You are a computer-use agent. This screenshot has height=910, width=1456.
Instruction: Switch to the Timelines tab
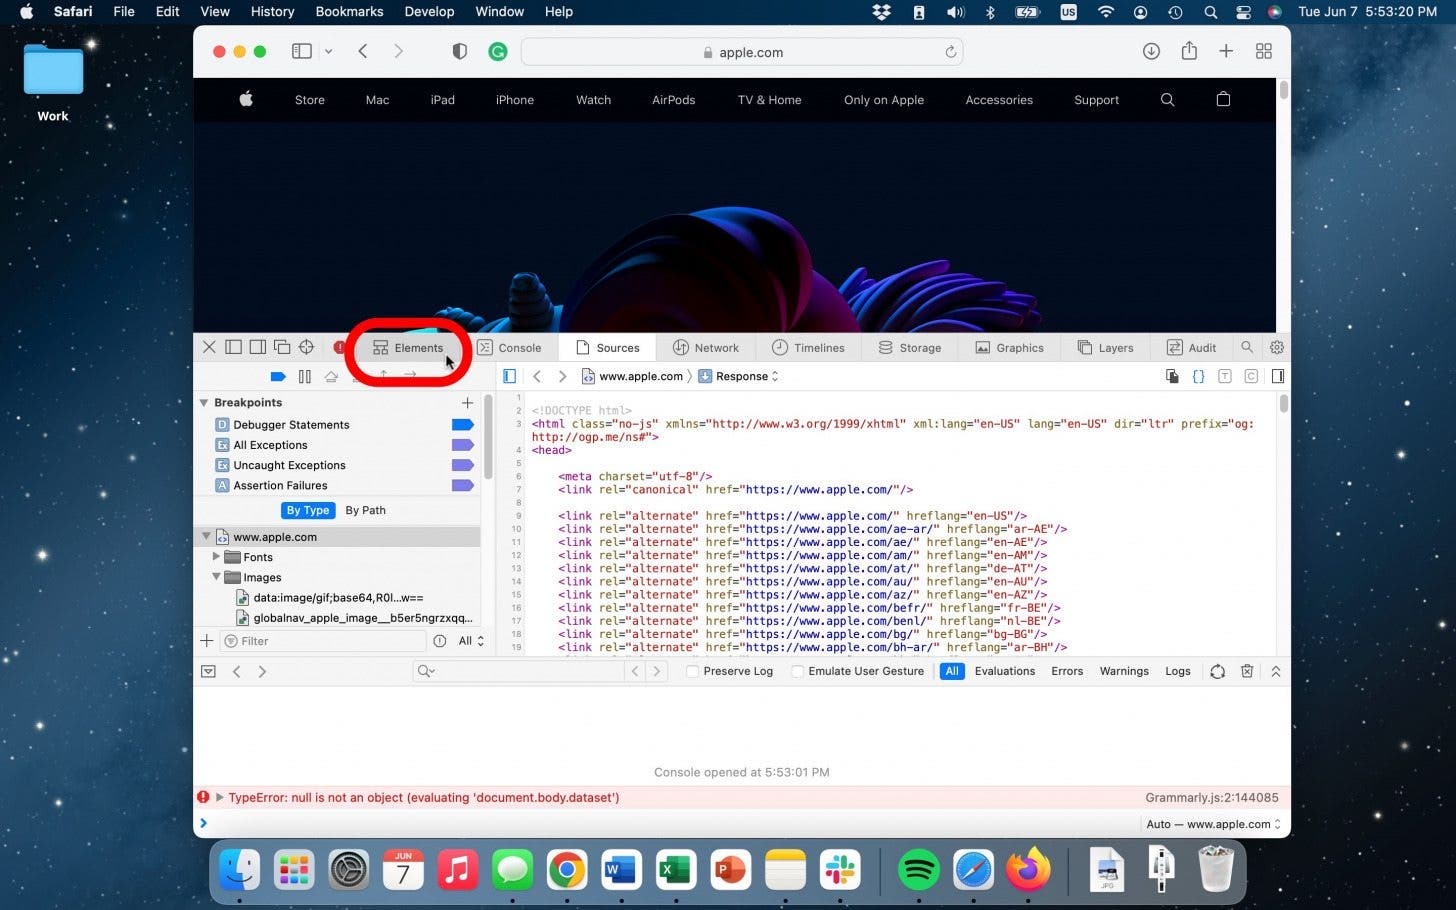click(x=808, y=347)
